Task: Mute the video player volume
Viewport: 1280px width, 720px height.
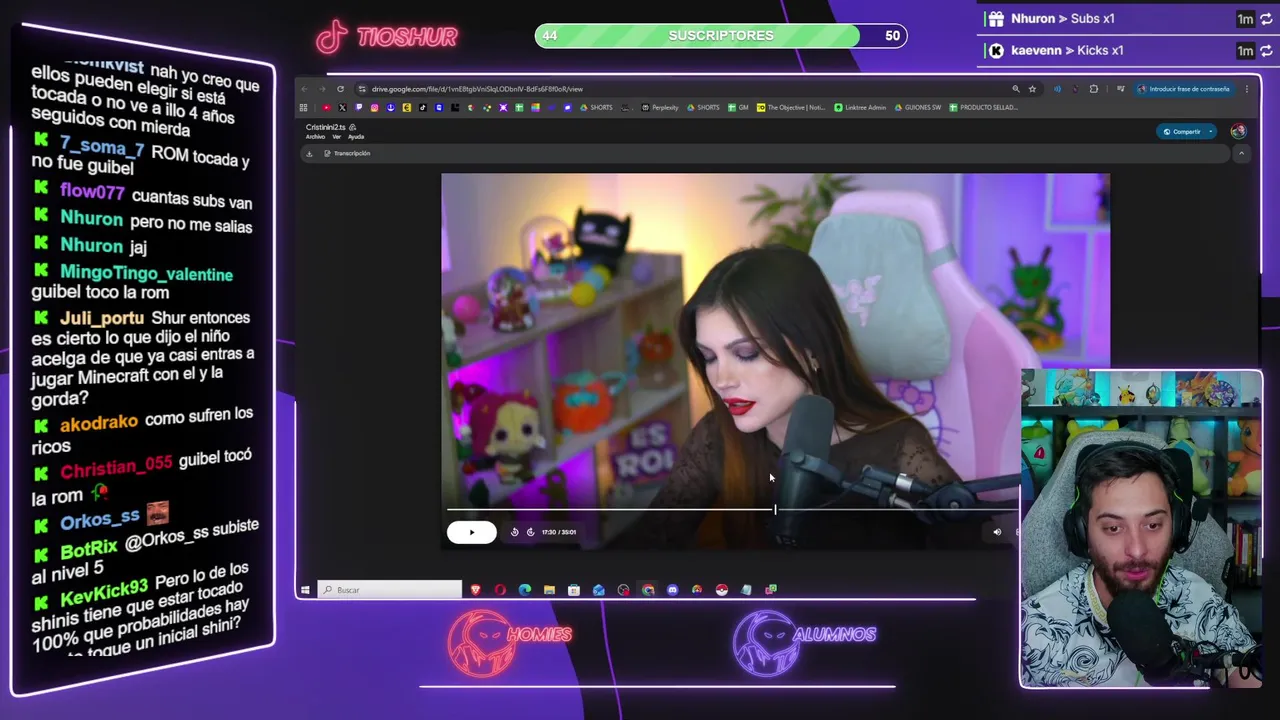Action: click(997, 532)
